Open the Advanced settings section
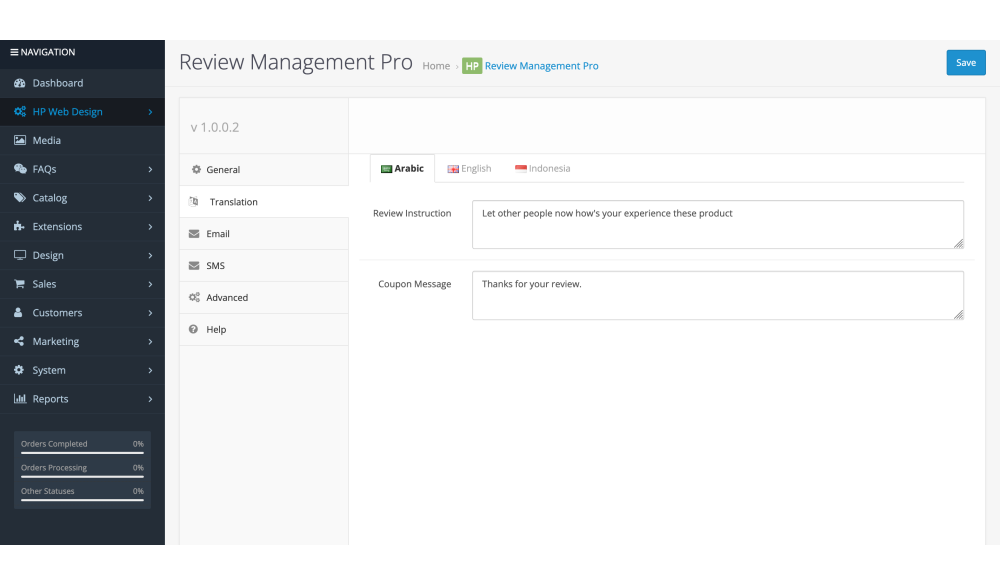This screenshot has height=585, width=1000. 227,298
